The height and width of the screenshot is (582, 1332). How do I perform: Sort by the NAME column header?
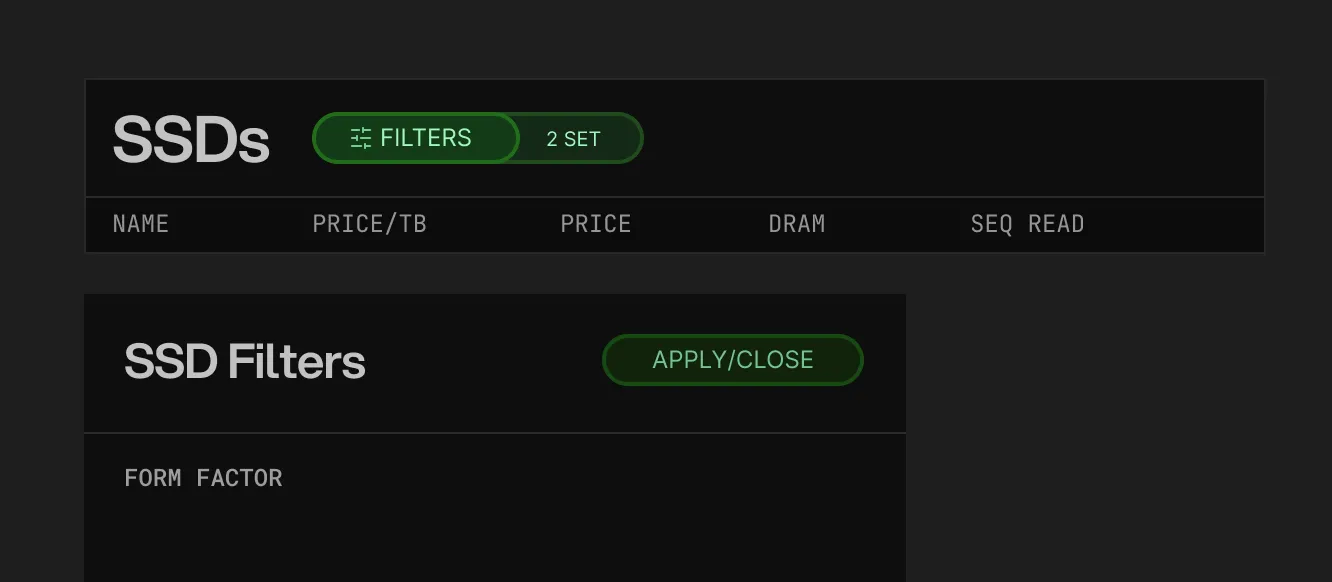click(141, 224)
